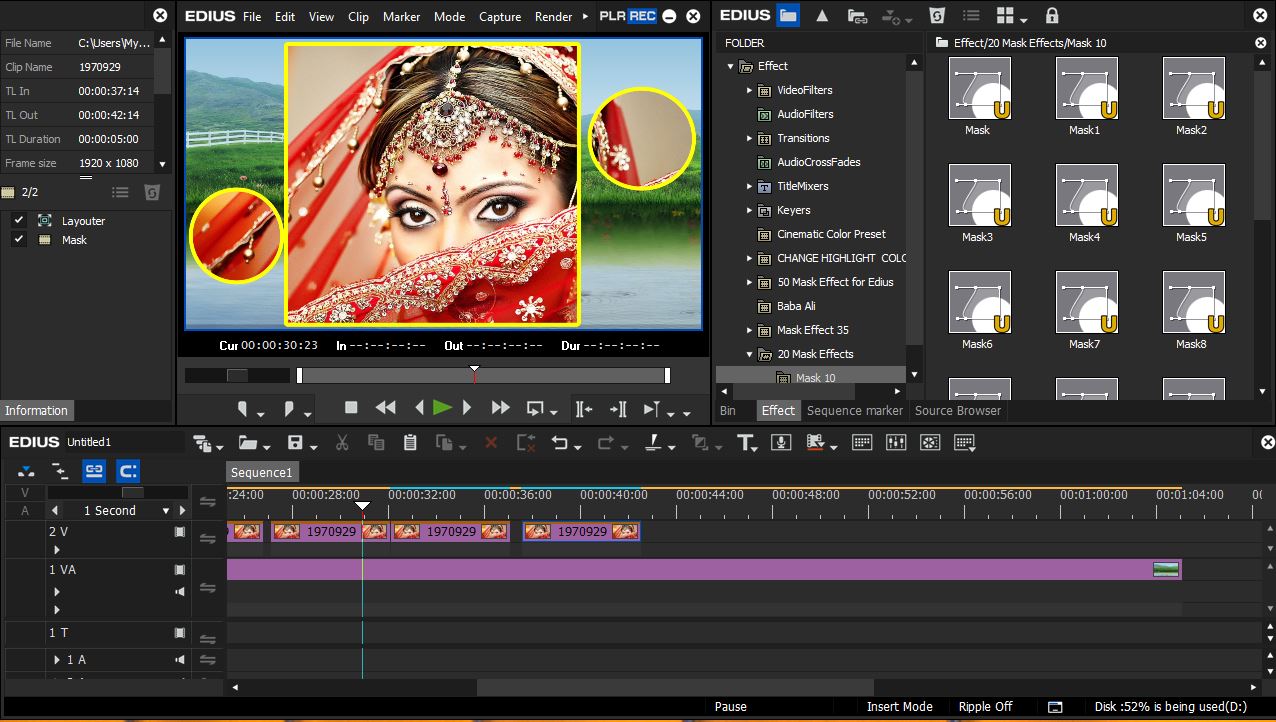1276x722 pixels.
Task: Click the voice-over microphone icon
Action: 782,443
